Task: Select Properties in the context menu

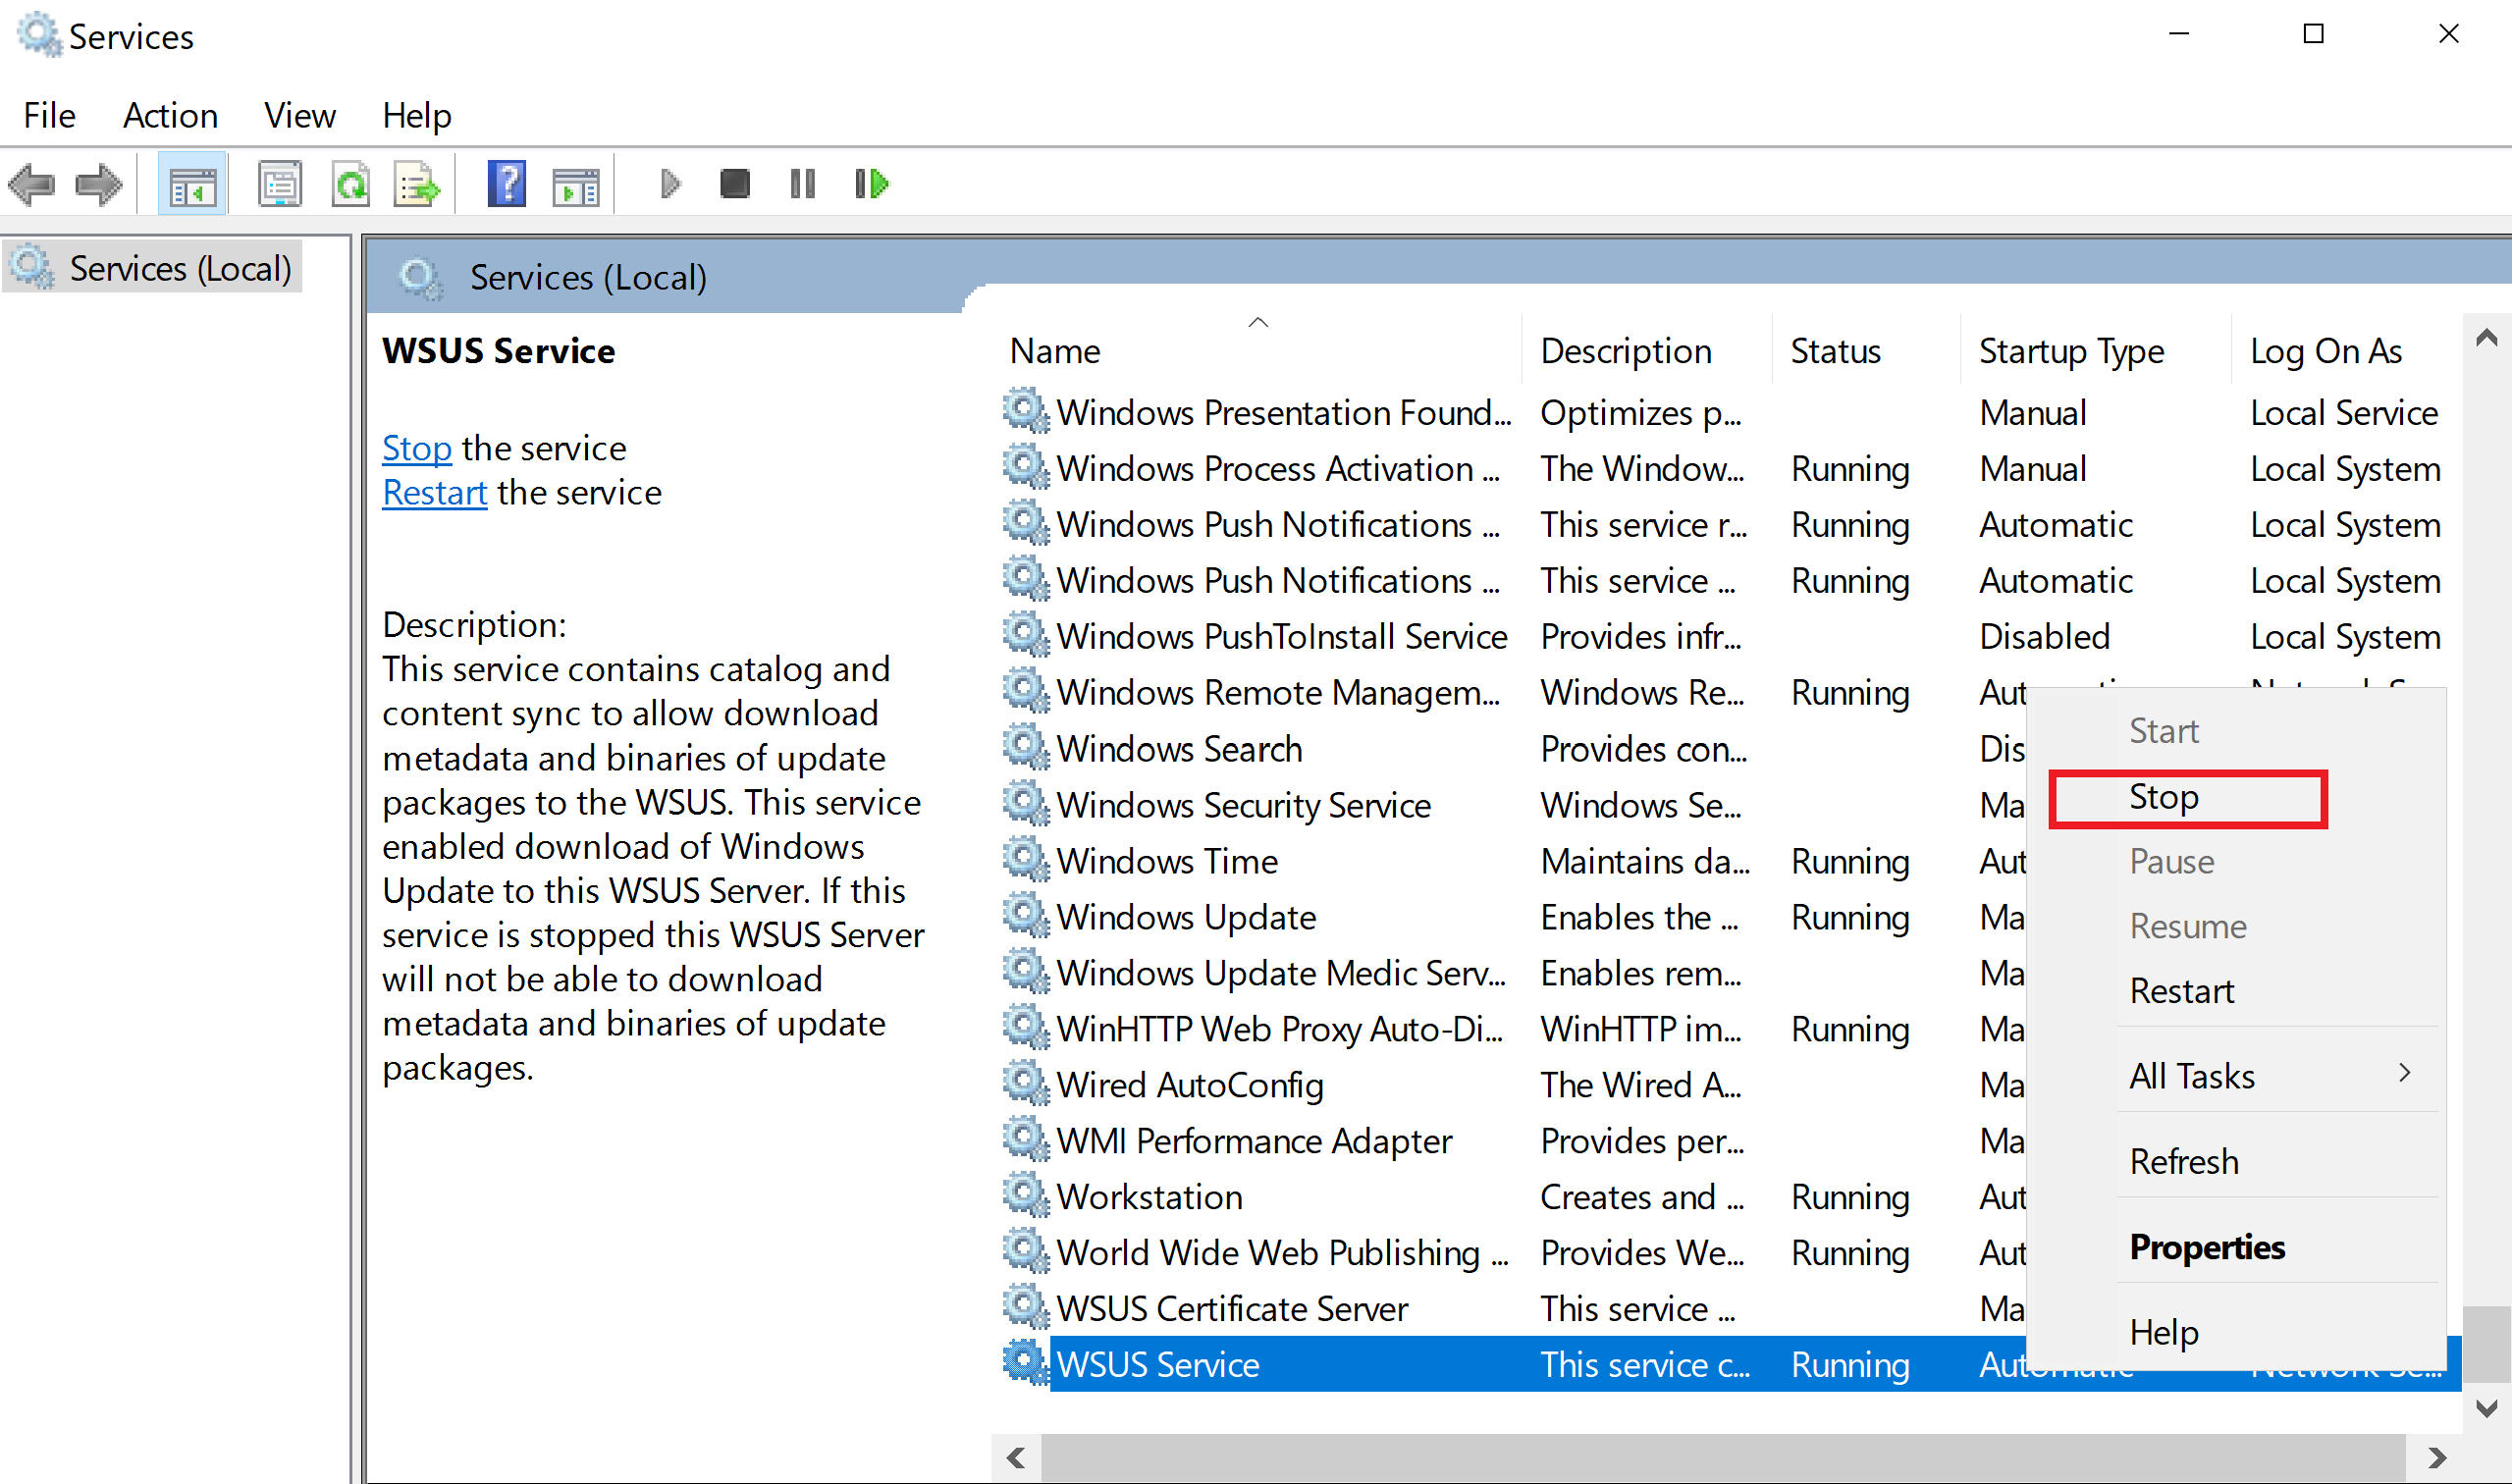Action: [2206, 1247]
